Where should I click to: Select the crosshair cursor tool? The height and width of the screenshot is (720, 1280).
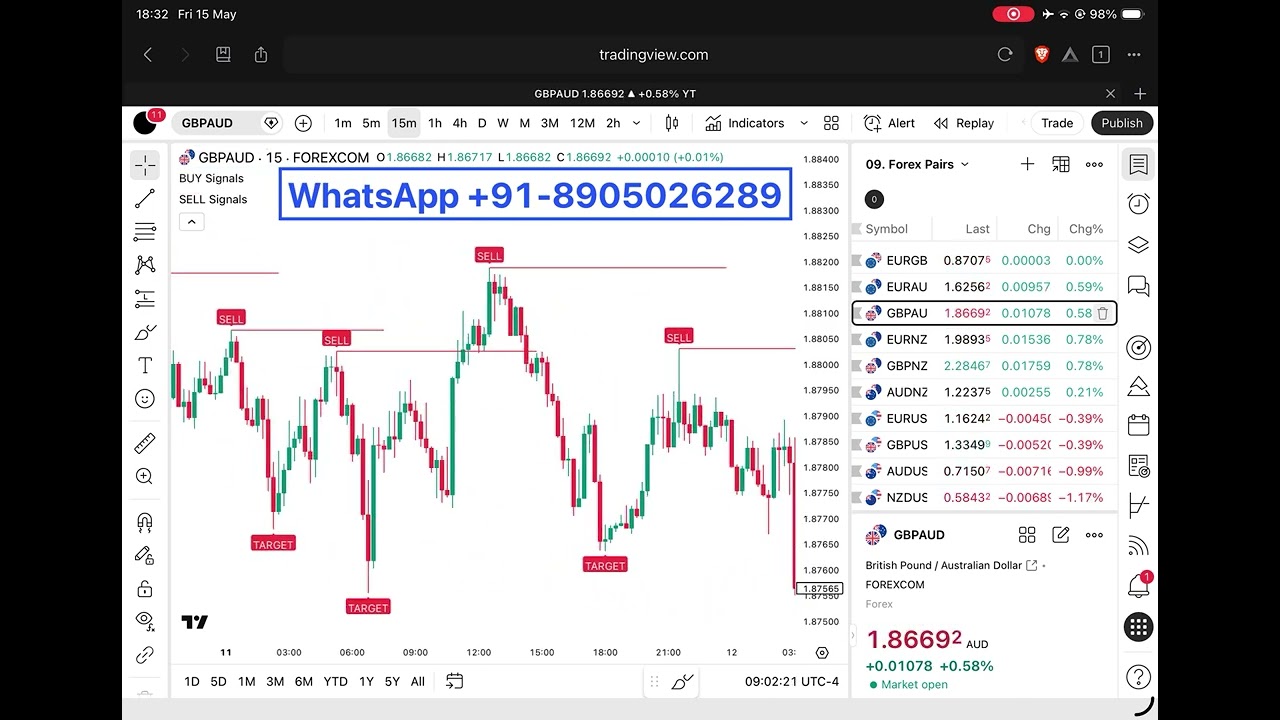[x=145, y=166]
